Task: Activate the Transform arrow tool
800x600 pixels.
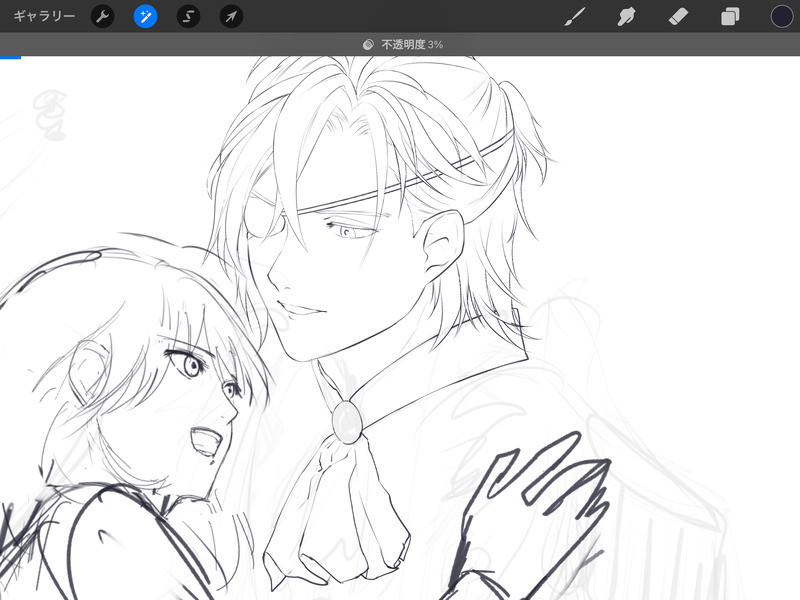Action: pyautogui.click(x=231, y=16)
